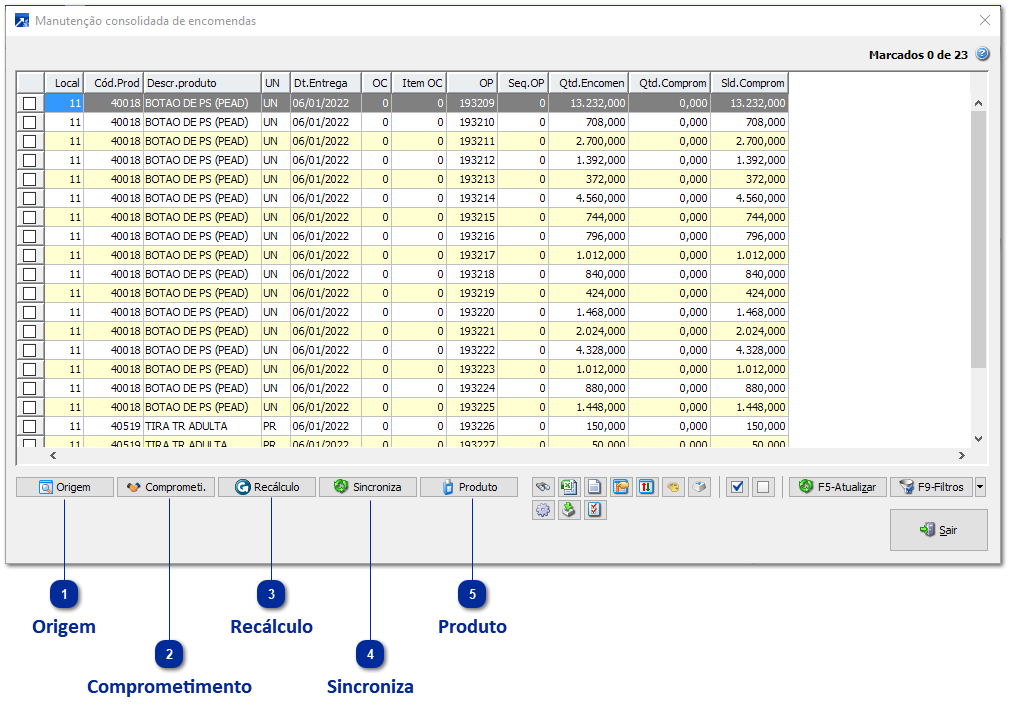The image size is (1024, 715).
Task: Click the Qtd.Encomen column header
Action: click(592, 83)
